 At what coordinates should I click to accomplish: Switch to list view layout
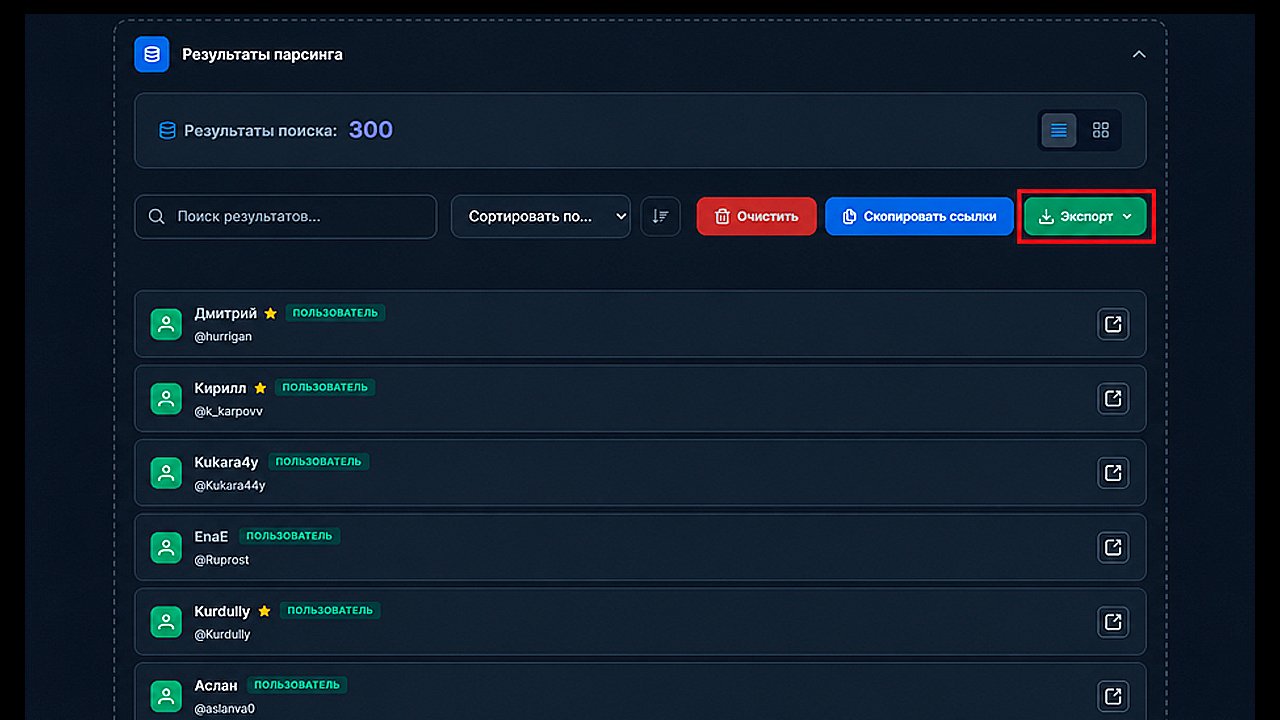click(1059, 130)
